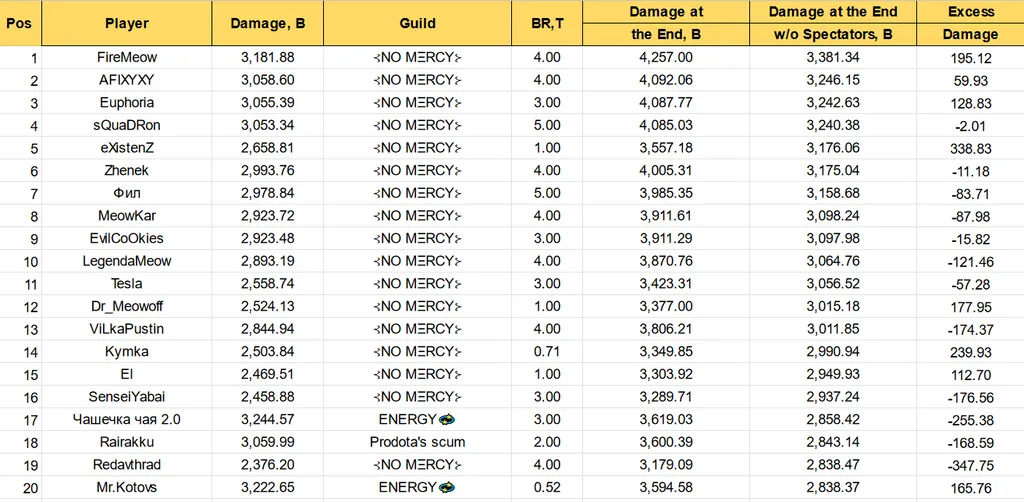Viewport: 1024px width, 502px height.
Task: Click the Guild column header
Action: pyautogui.click(x=417, y=24)
